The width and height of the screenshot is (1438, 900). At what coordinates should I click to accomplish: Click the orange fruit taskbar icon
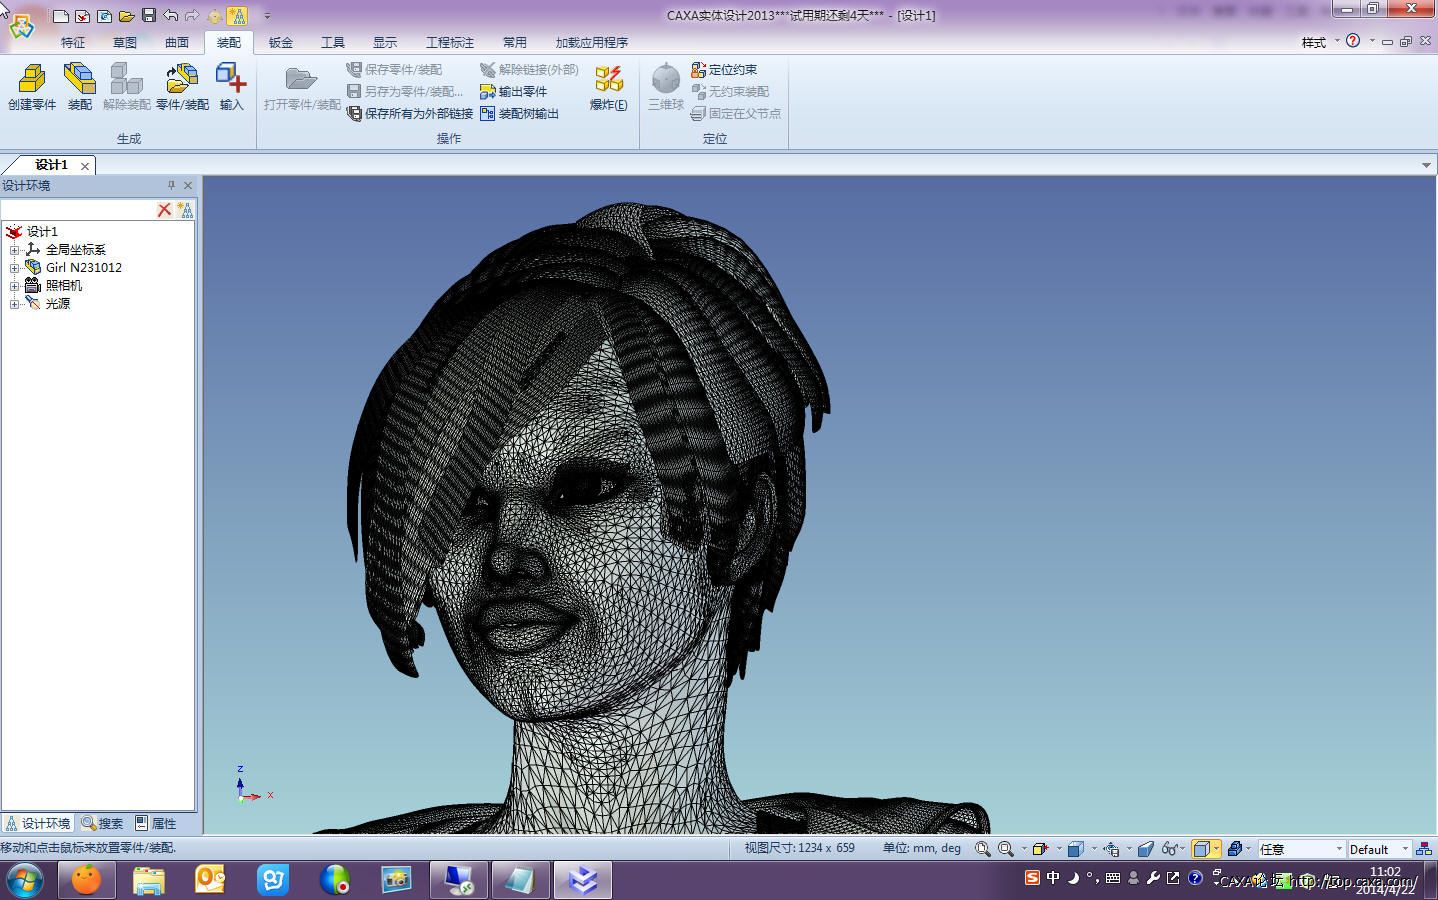coord(86,880)
